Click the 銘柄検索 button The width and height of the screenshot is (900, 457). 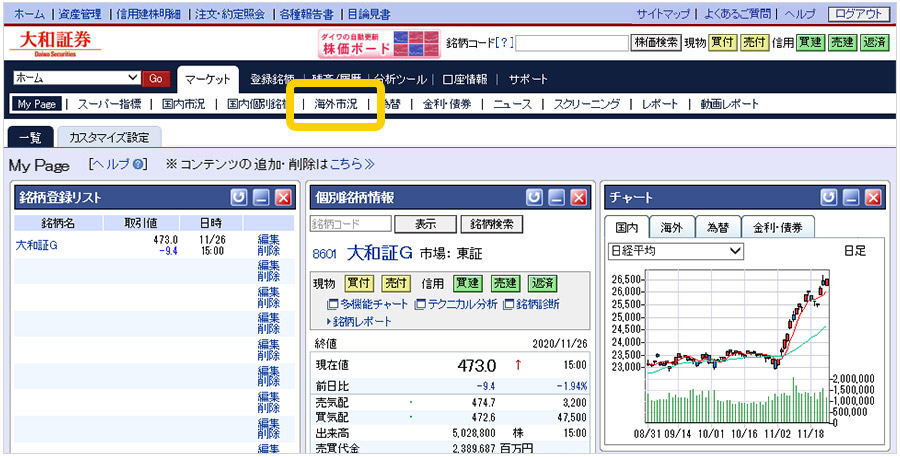pyautogui.click(x=491, y=224)
